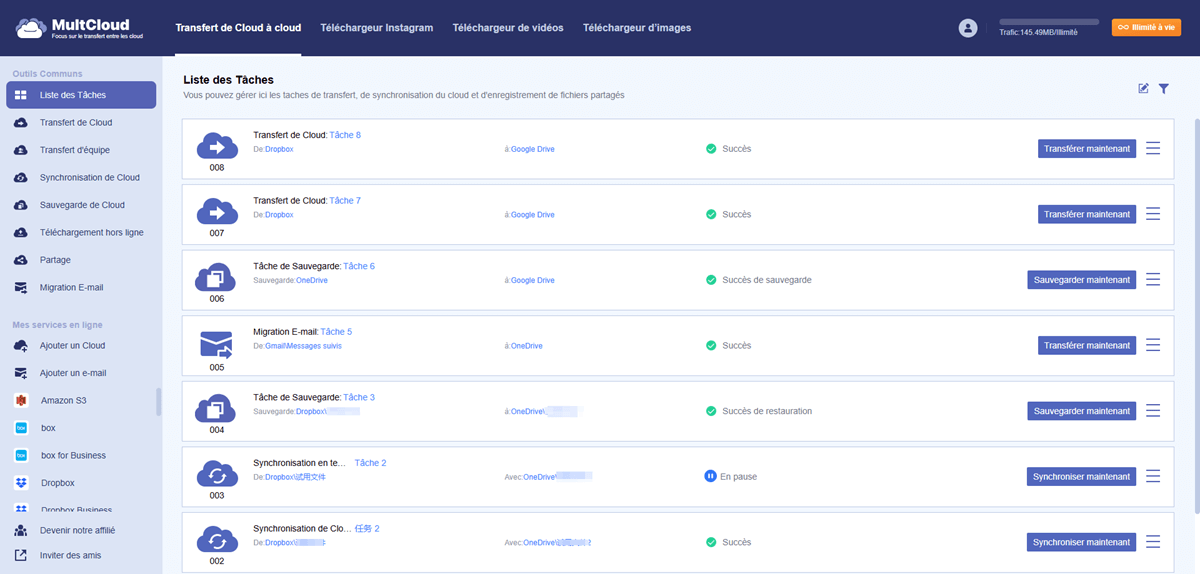The height and width of the screenshot is (574, 1200).
Task: Click the Liste des Tâches sidebar icon
Action: 21,95
